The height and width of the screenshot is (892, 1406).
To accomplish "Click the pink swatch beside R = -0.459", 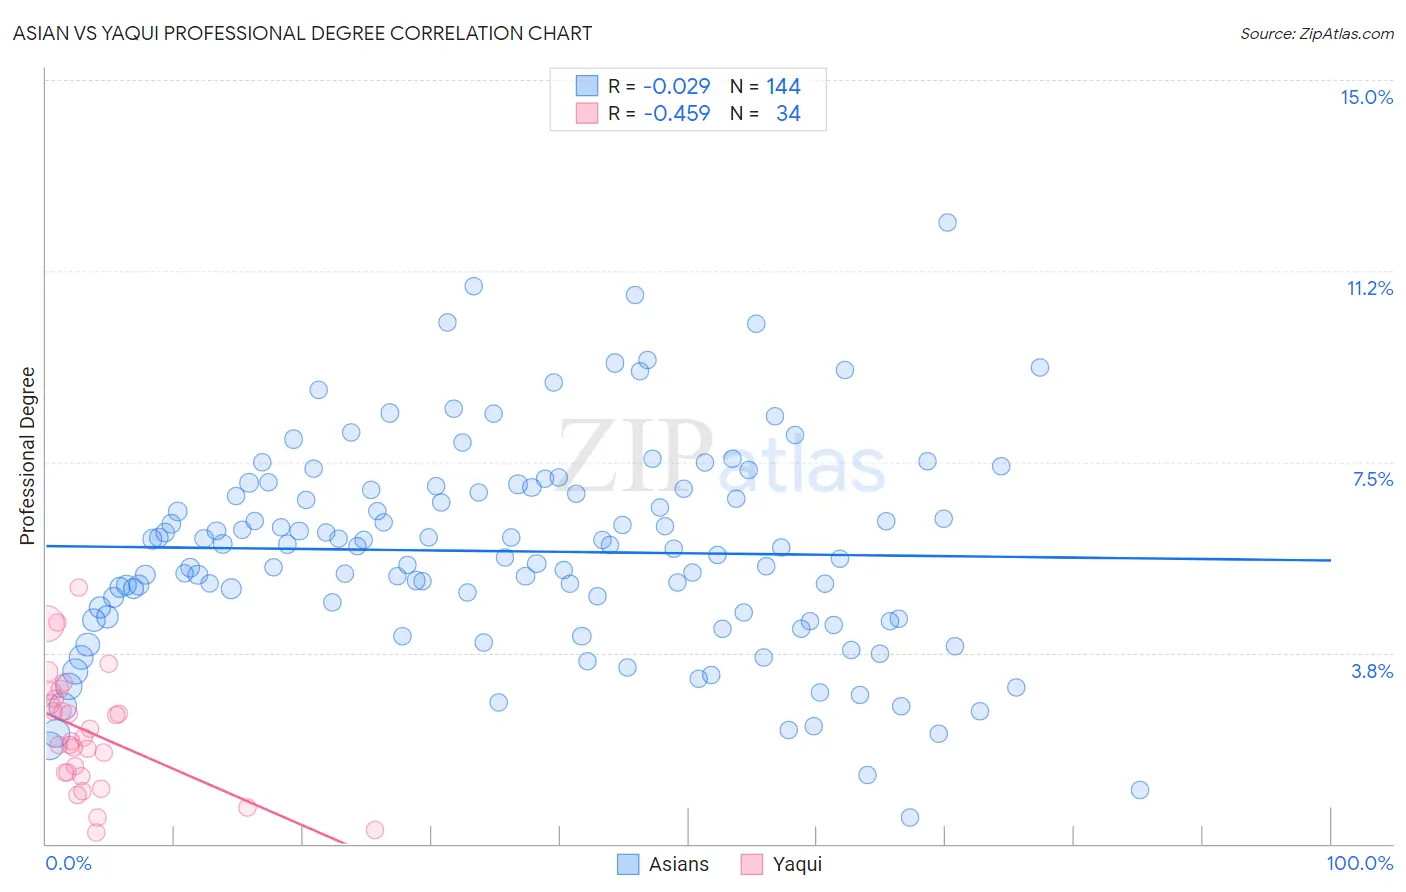I will coord(586,113).
